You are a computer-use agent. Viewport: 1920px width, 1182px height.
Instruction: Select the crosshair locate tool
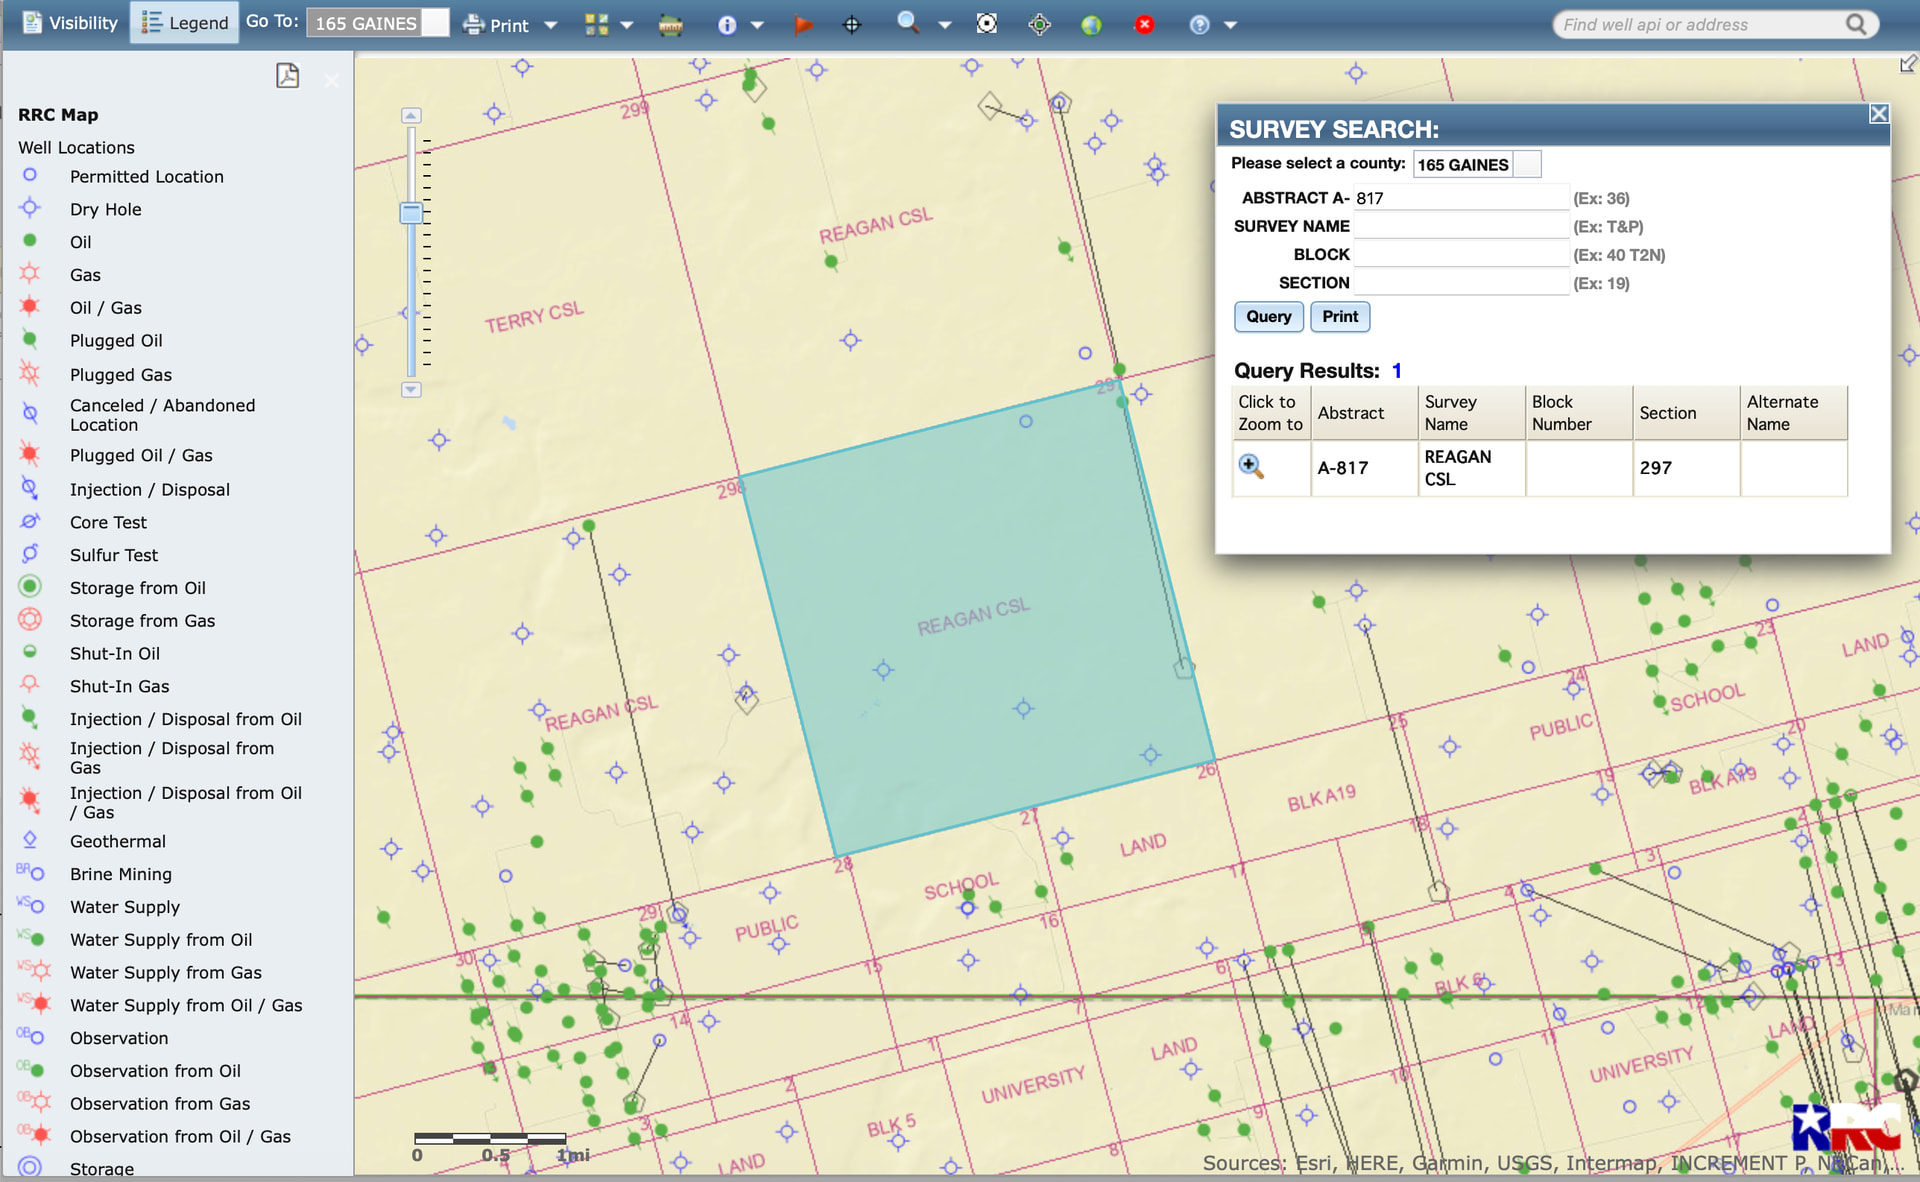tap(852, 25)
